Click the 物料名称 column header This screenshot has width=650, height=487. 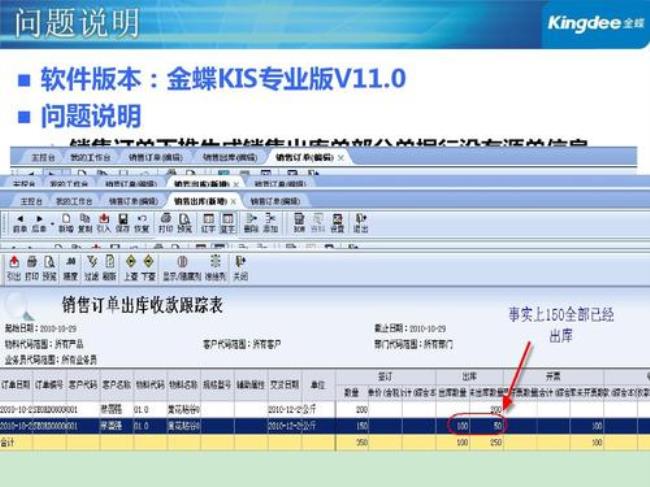[x=183, y=385]
